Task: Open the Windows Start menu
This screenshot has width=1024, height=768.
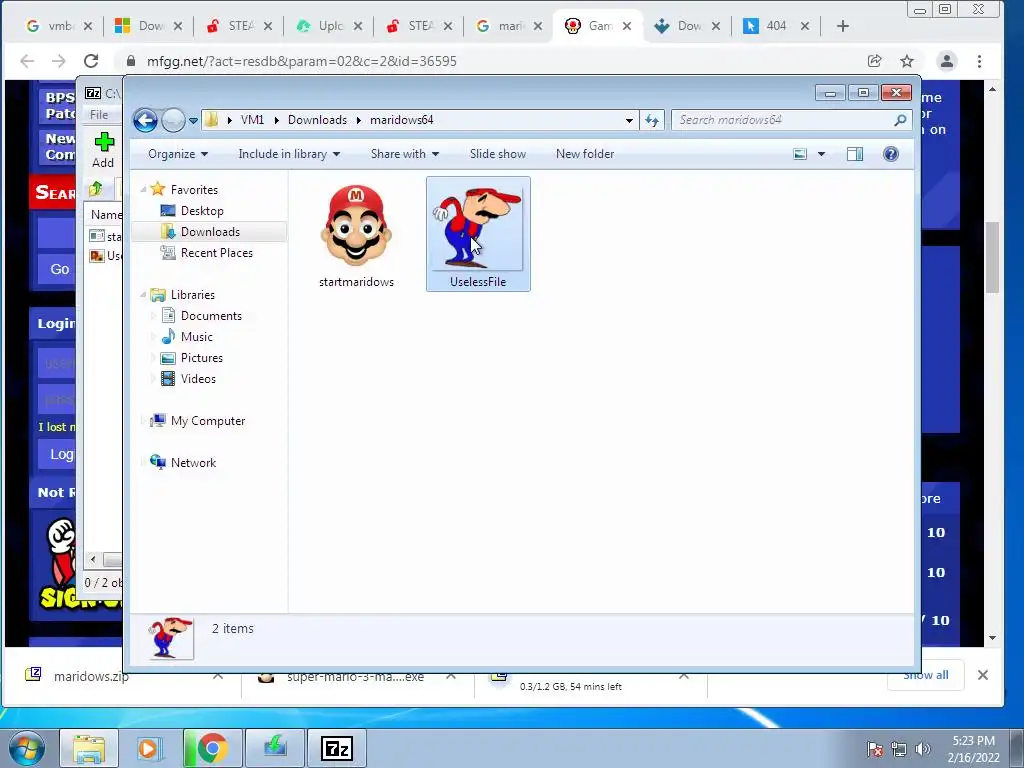Action: pyautogui.click(x=27, y=748)
